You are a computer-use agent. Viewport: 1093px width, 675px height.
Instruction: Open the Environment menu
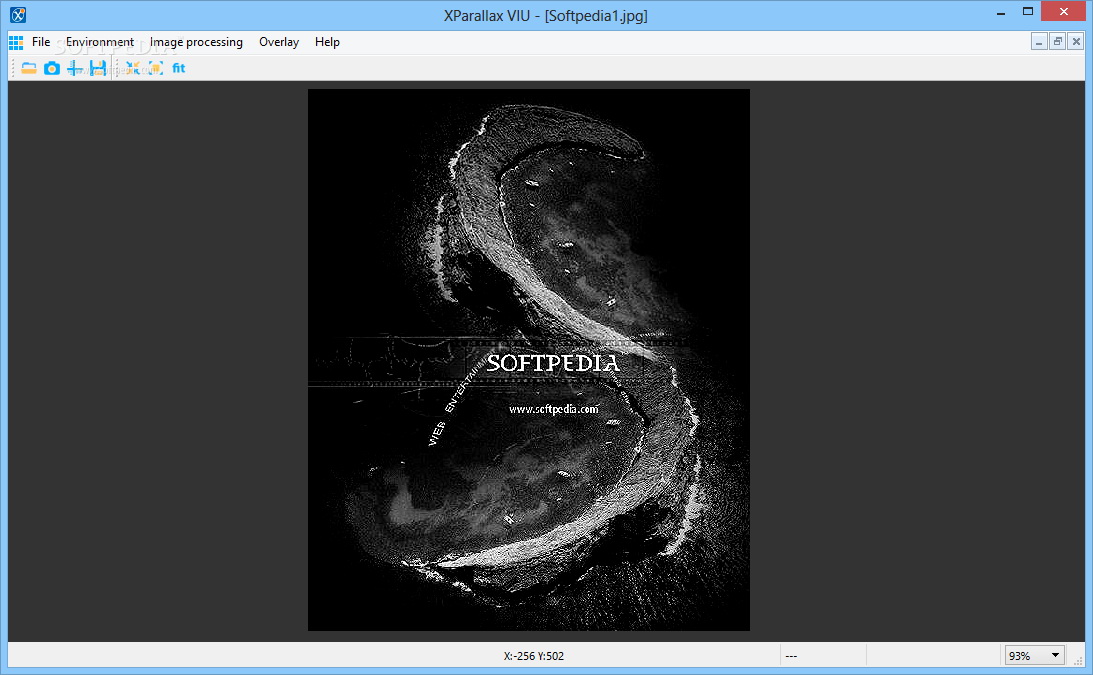coord(100,42)
